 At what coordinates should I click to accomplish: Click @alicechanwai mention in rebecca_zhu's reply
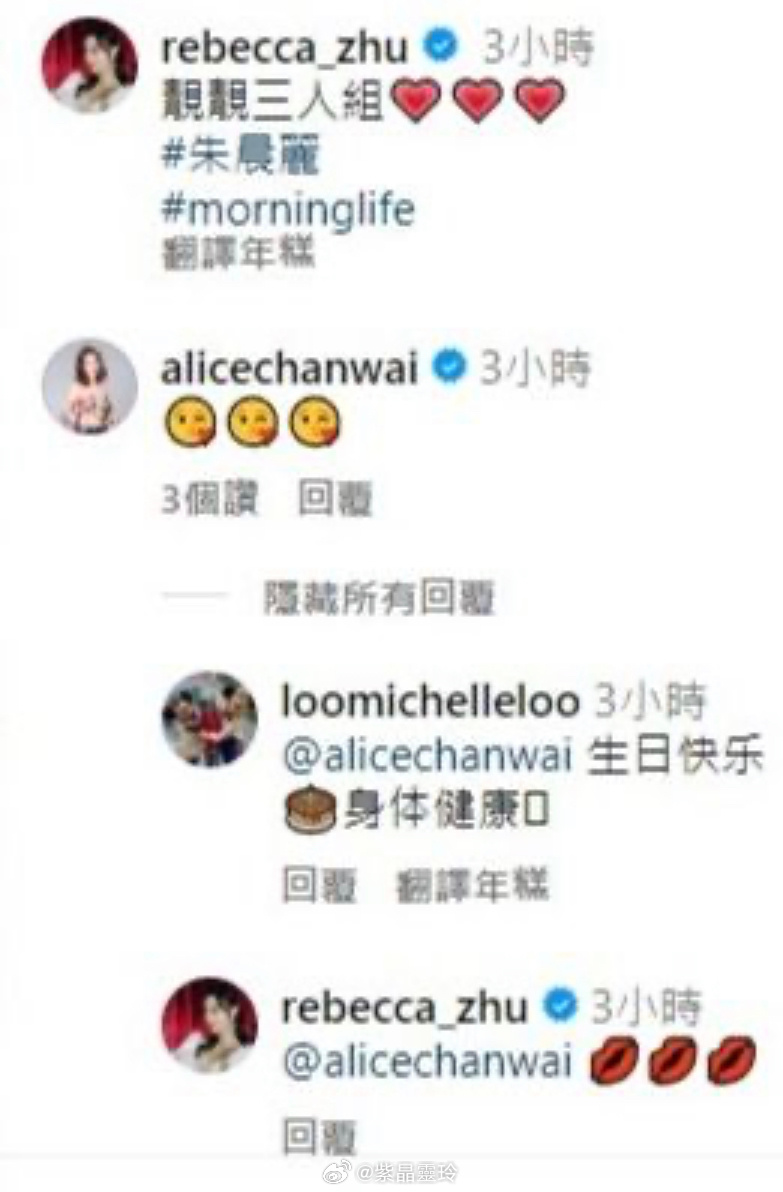(x=427, y=1061)
